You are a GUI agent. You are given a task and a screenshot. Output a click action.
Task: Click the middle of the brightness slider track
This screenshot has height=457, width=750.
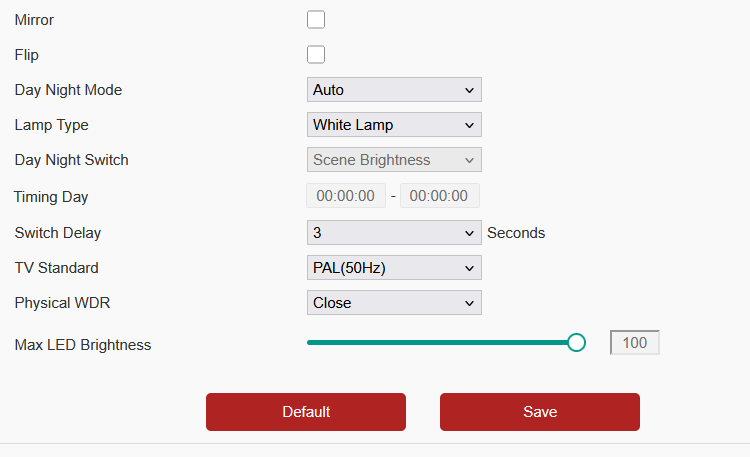pos(442,343)
